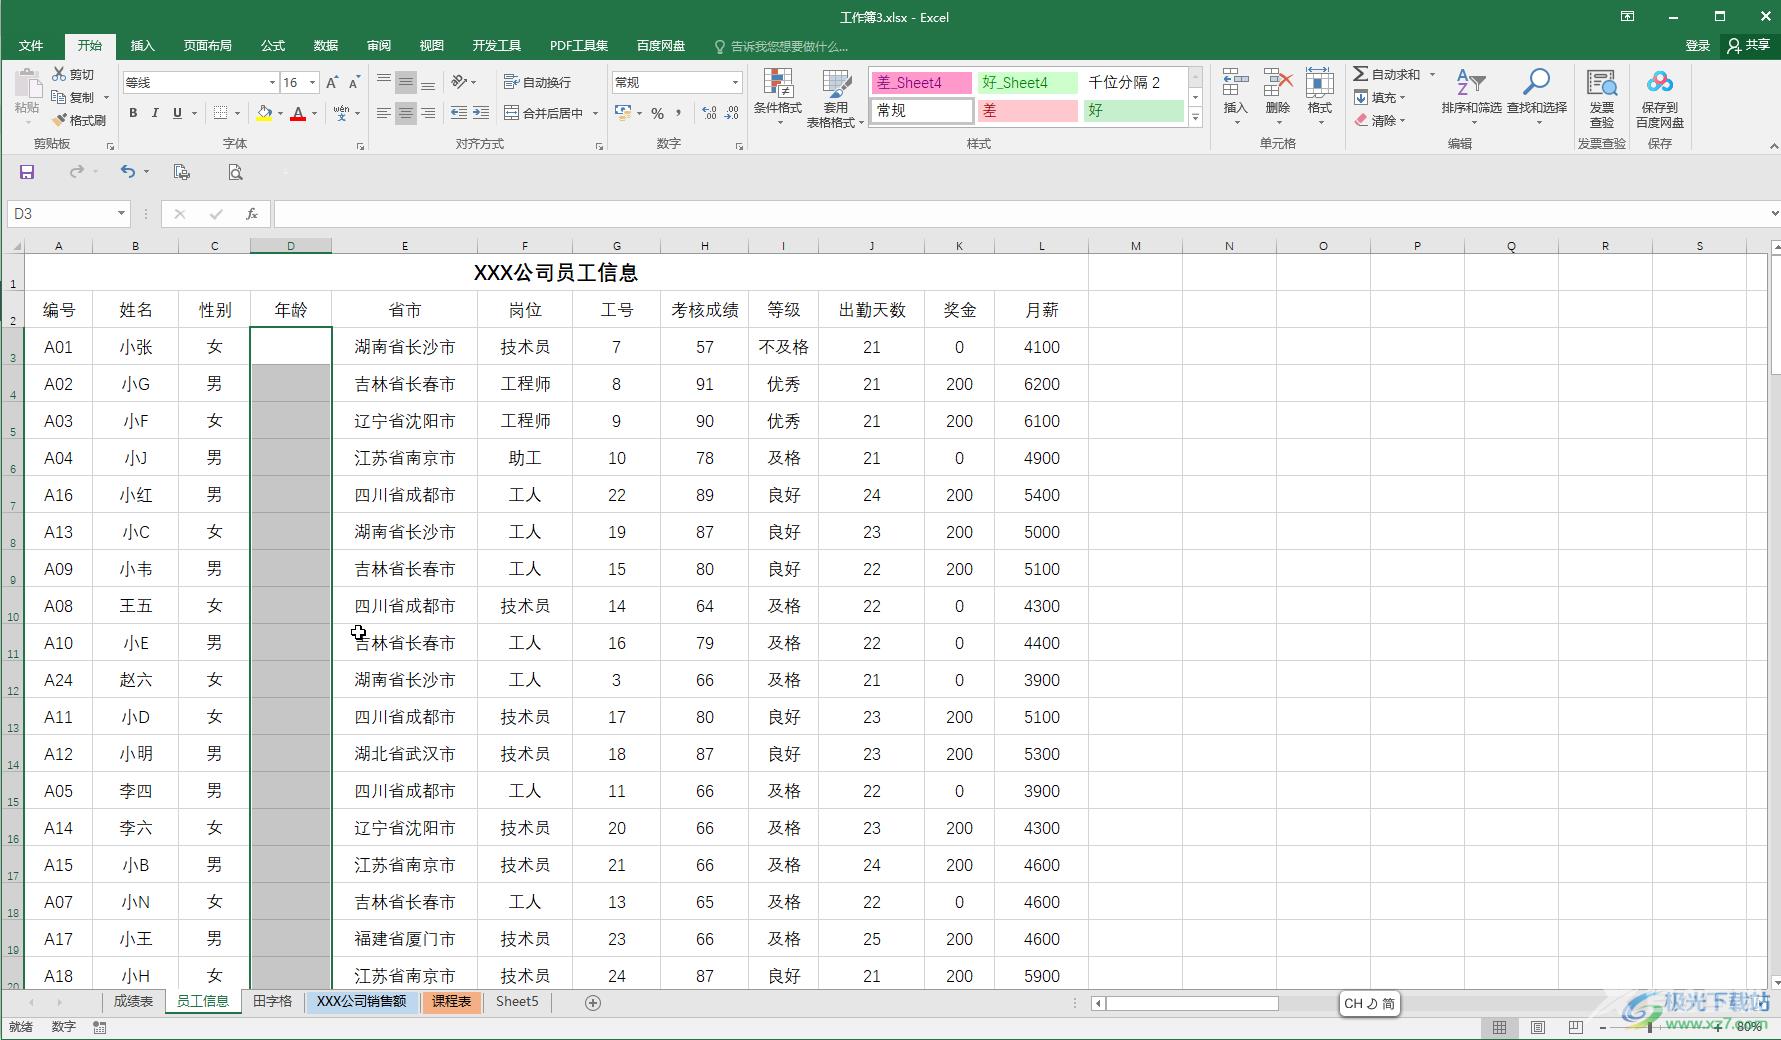
Task: Decrease font size with the smaller A icon
Action: click(x=355, y=82)
